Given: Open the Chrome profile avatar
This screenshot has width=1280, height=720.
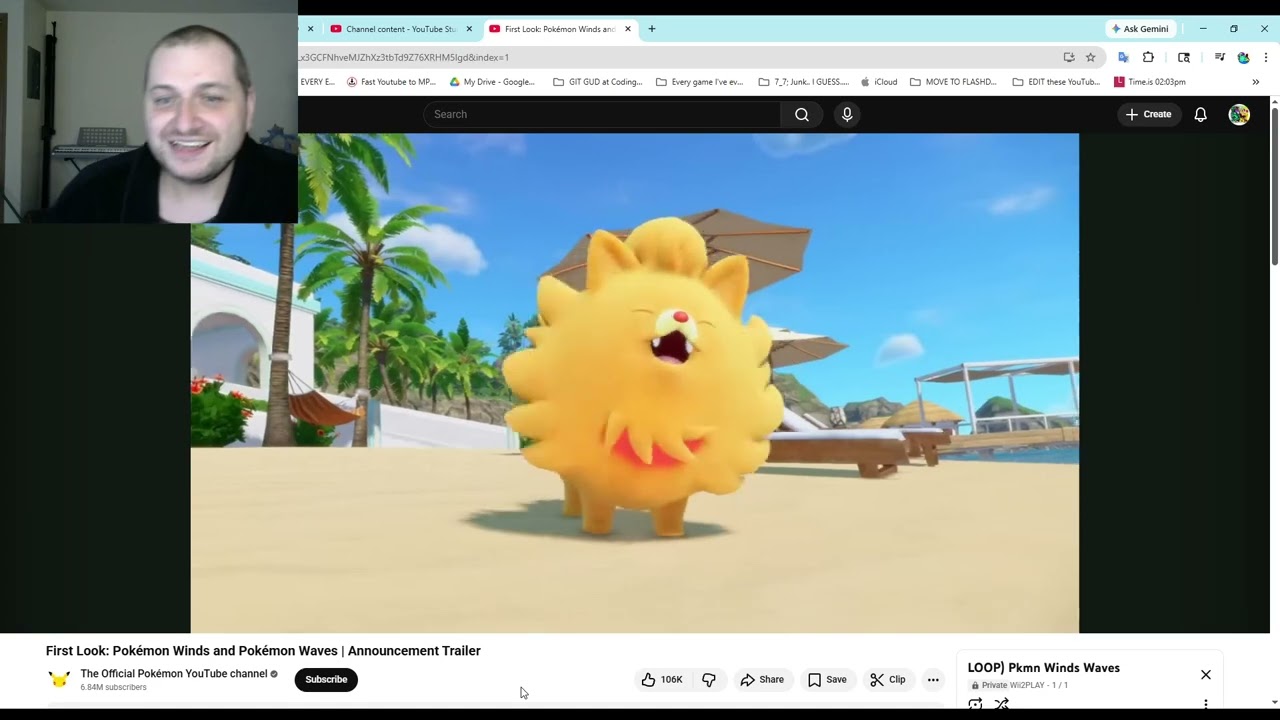Looking at the screenshot, I should [x=1243, y=57].
